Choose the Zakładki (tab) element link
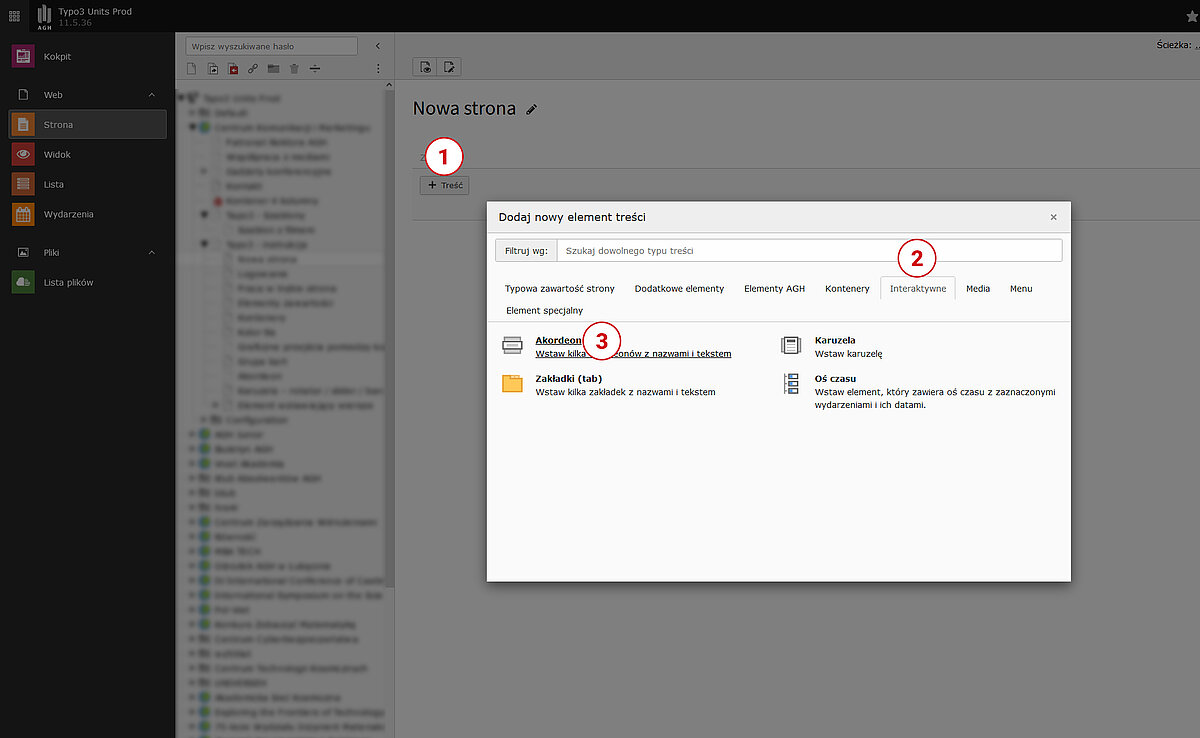 [568, 379]
